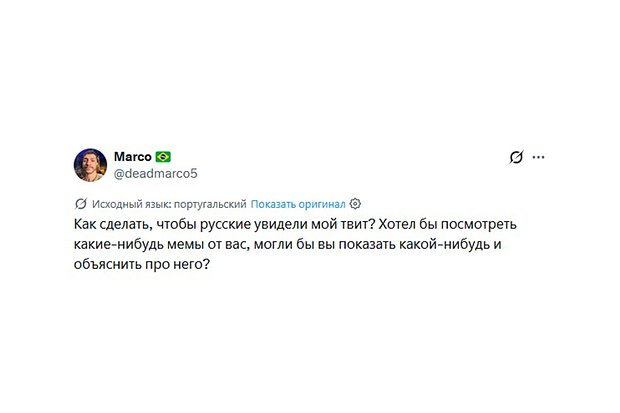This screenshot has height=413, width=620.
Task: Click the Brazil flag emoji next to Marco
Action: 163,157
